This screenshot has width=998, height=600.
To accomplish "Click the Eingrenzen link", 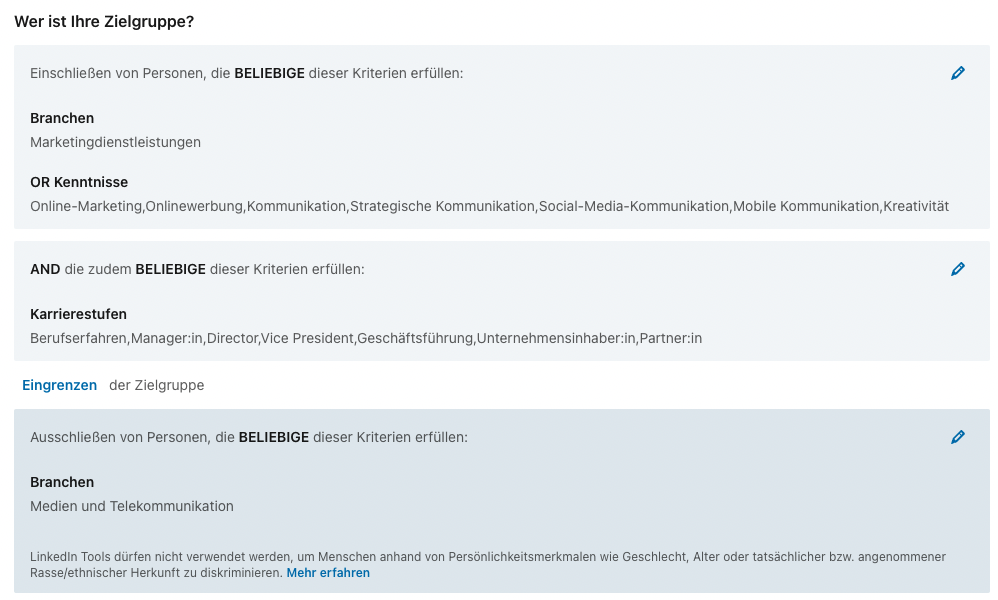I will tap(60, 385).
